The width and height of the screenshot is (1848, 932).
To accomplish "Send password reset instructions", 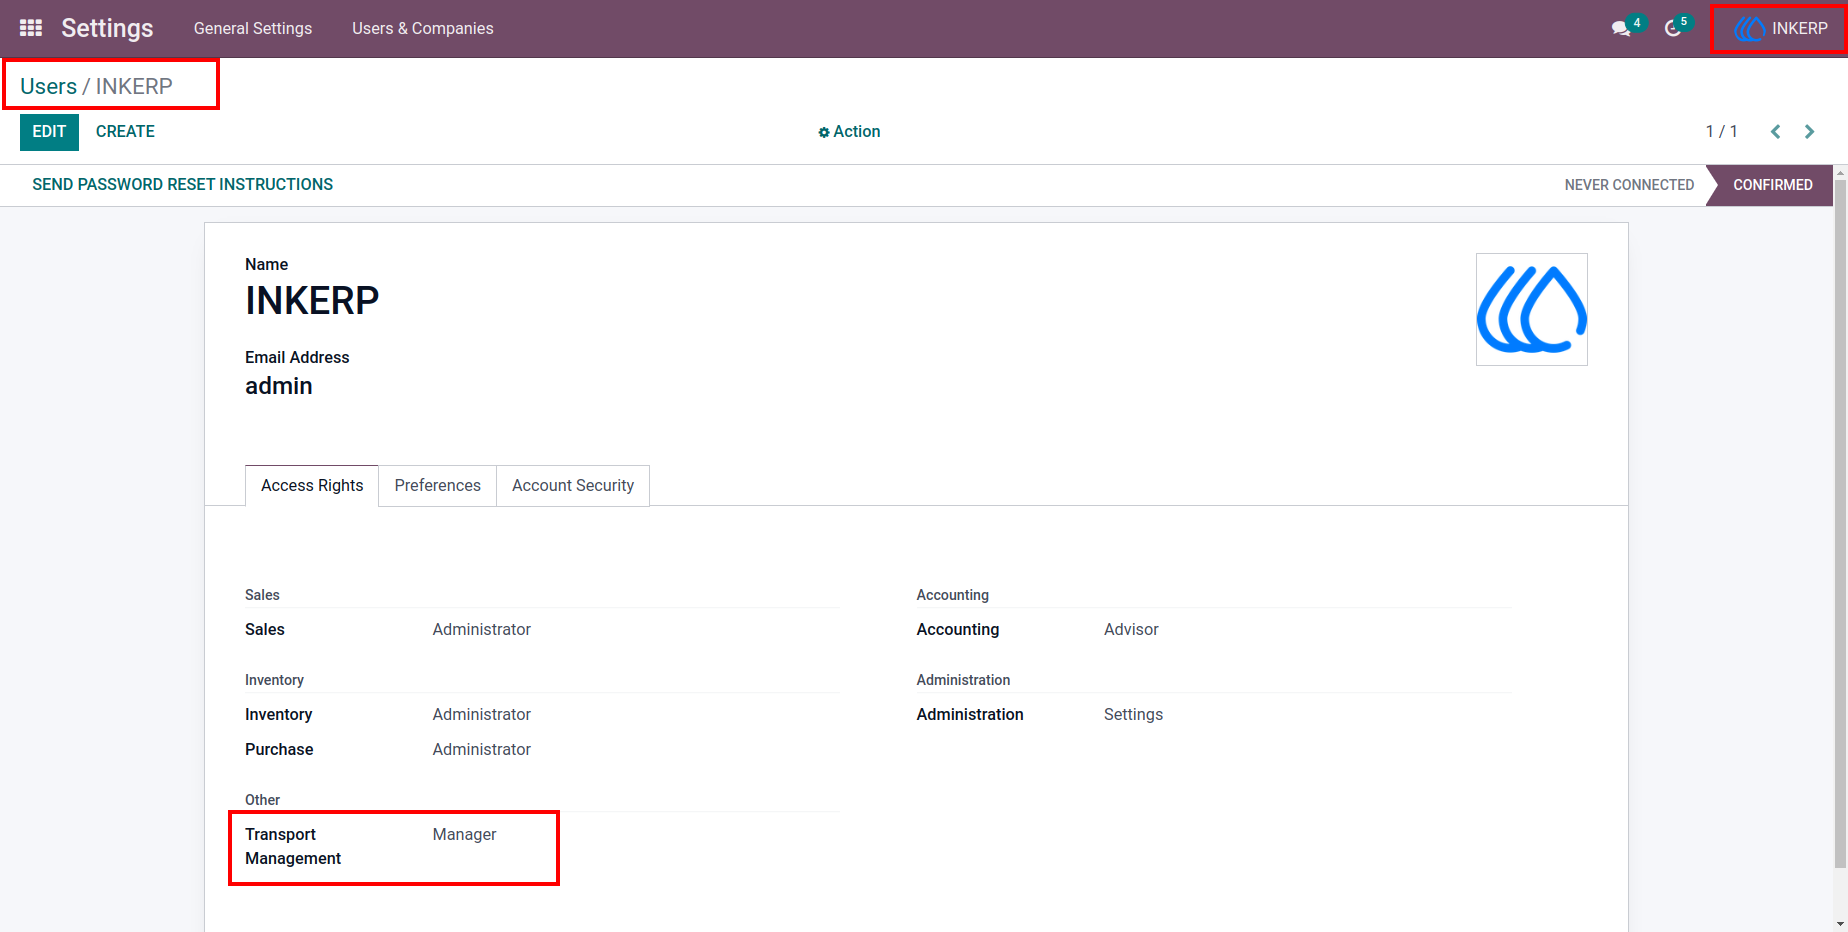I will click(183, 185).
